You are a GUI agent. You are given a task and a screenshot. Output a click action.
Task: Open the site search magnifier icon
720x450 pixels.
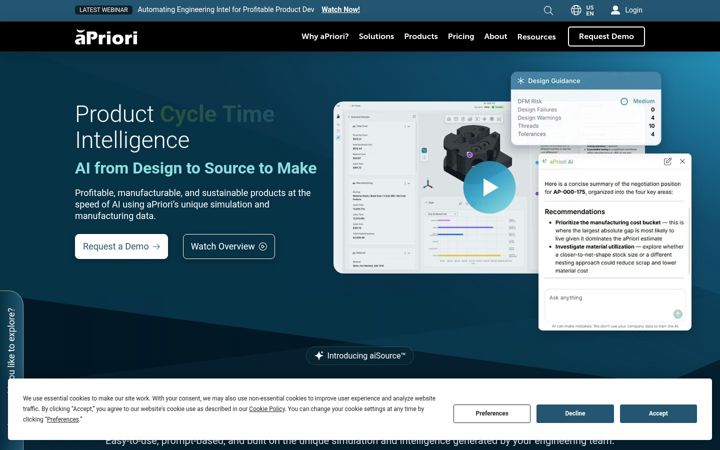click(x=548, y=10)
